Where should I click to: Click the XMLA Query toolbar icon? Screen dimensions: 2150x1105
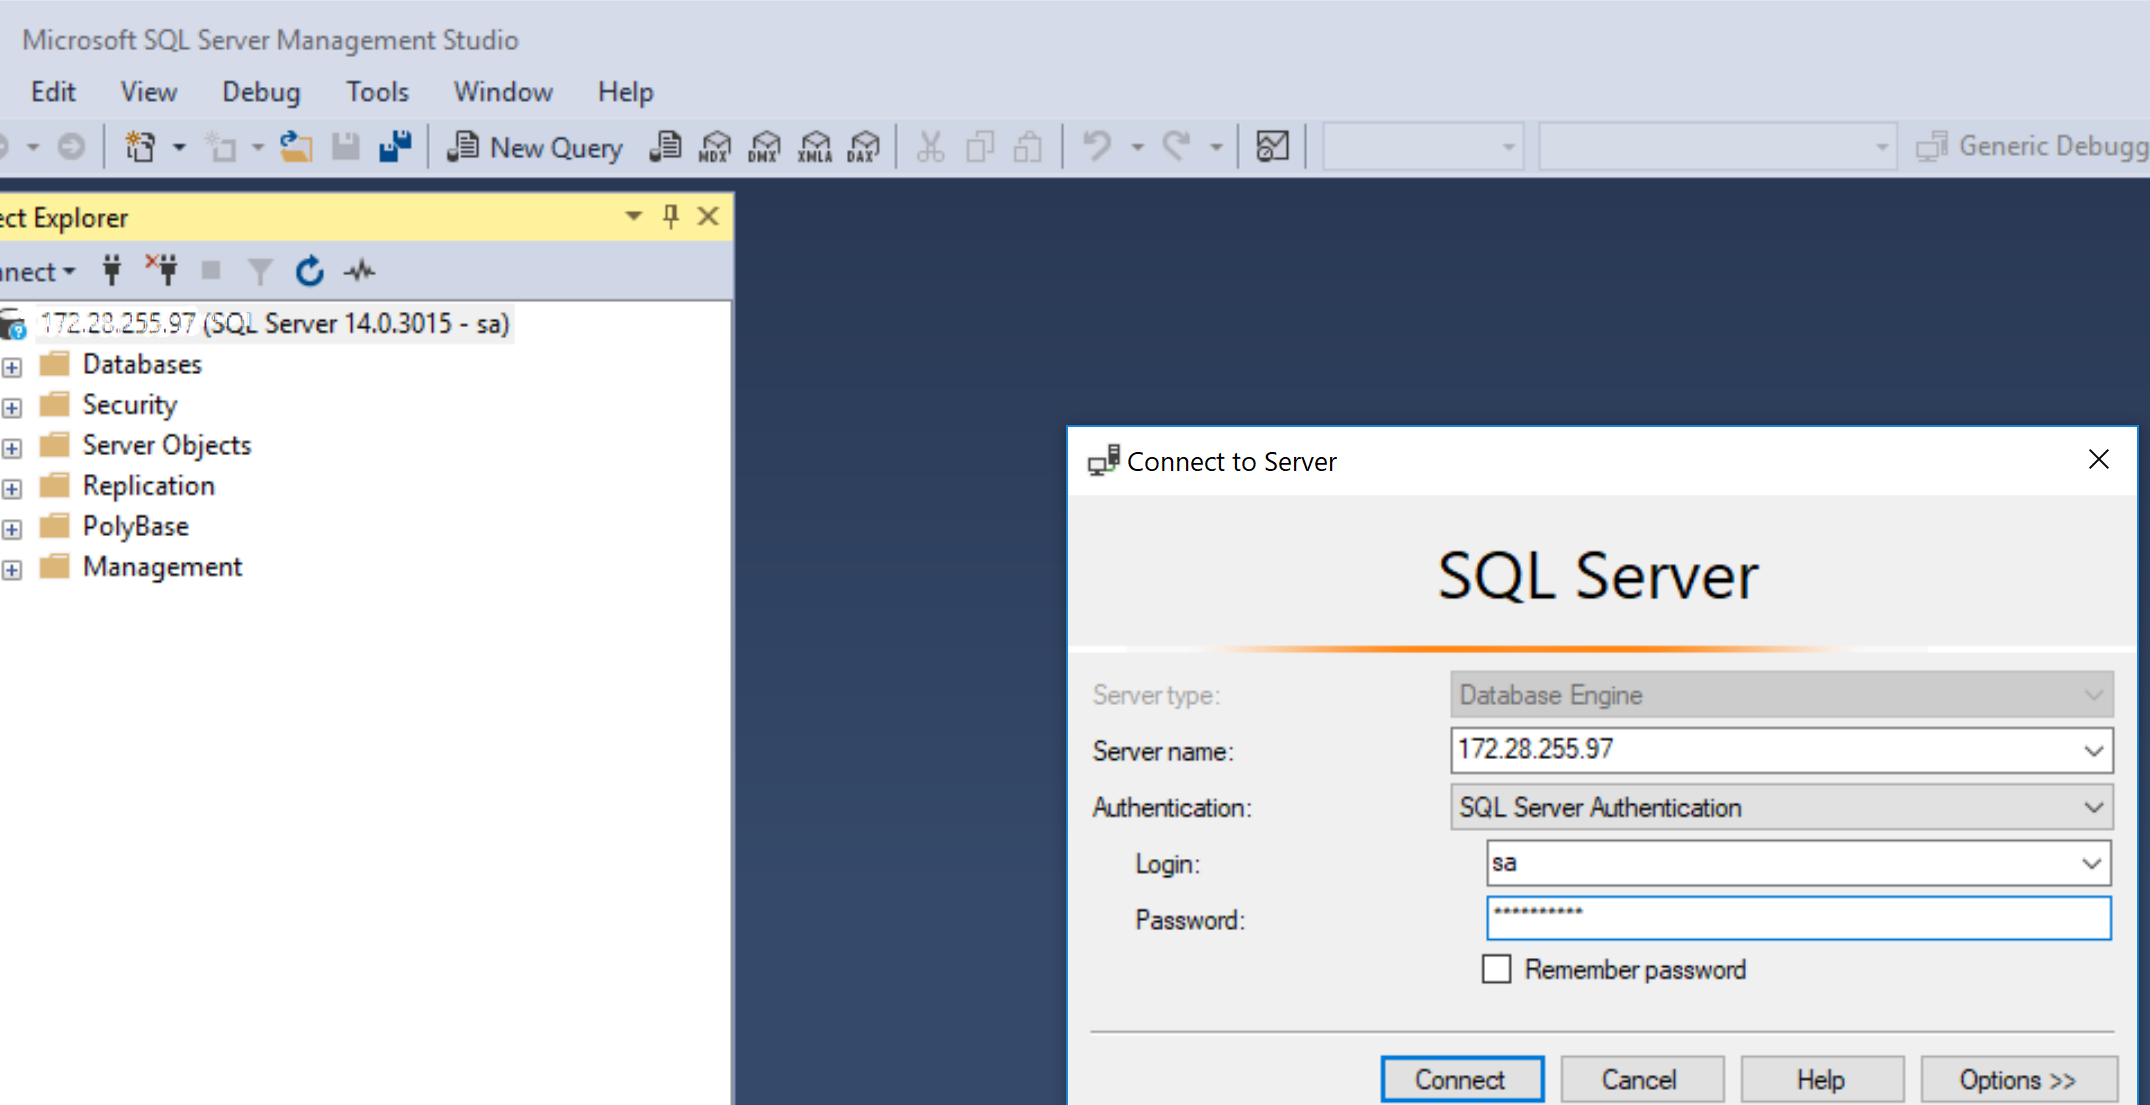815,147
